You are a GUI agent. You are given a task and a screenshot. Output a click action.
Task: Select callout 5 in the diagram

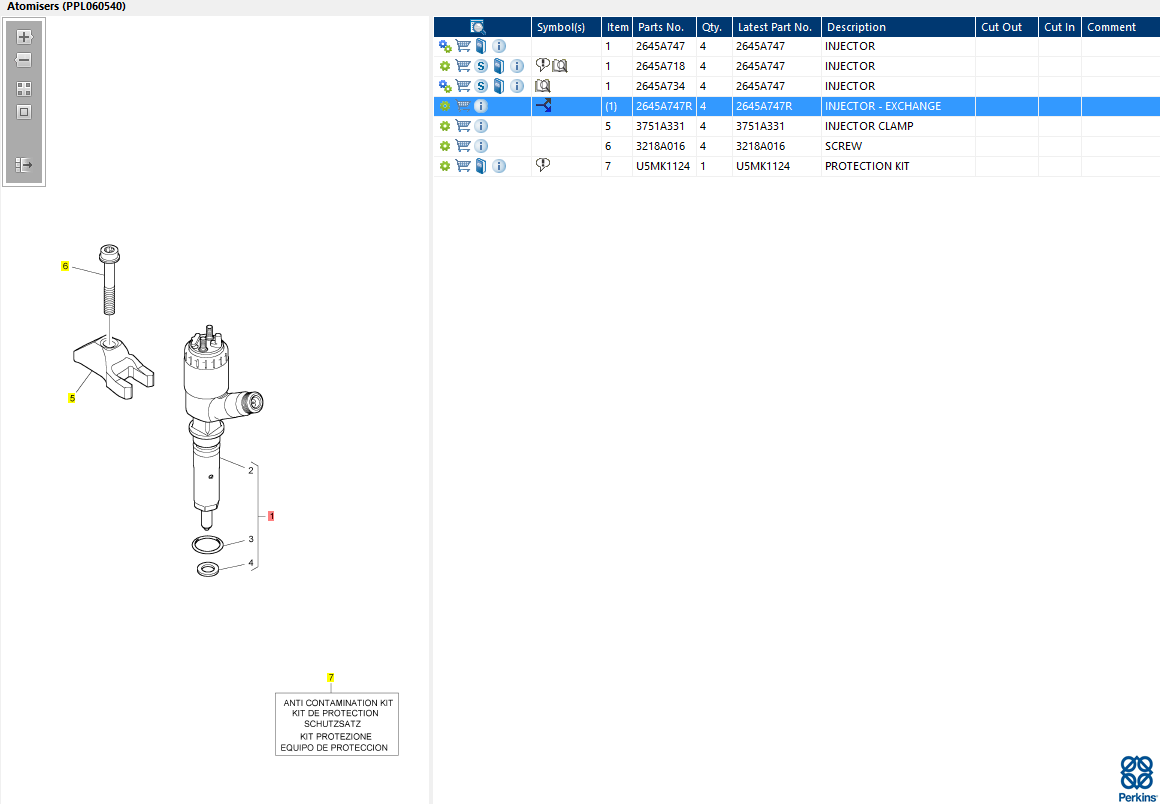click(72, 398)
